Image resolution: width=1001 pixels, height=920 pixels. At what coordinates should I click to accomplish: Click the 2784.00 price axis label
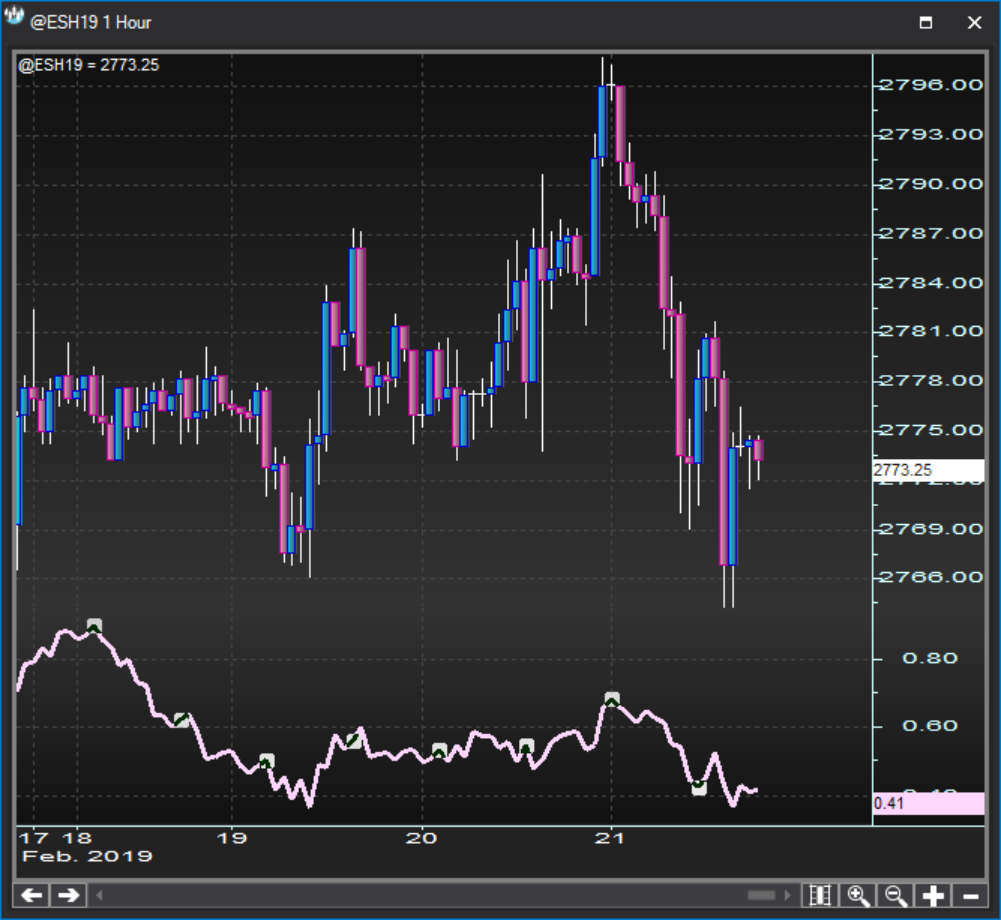(931, 283)
